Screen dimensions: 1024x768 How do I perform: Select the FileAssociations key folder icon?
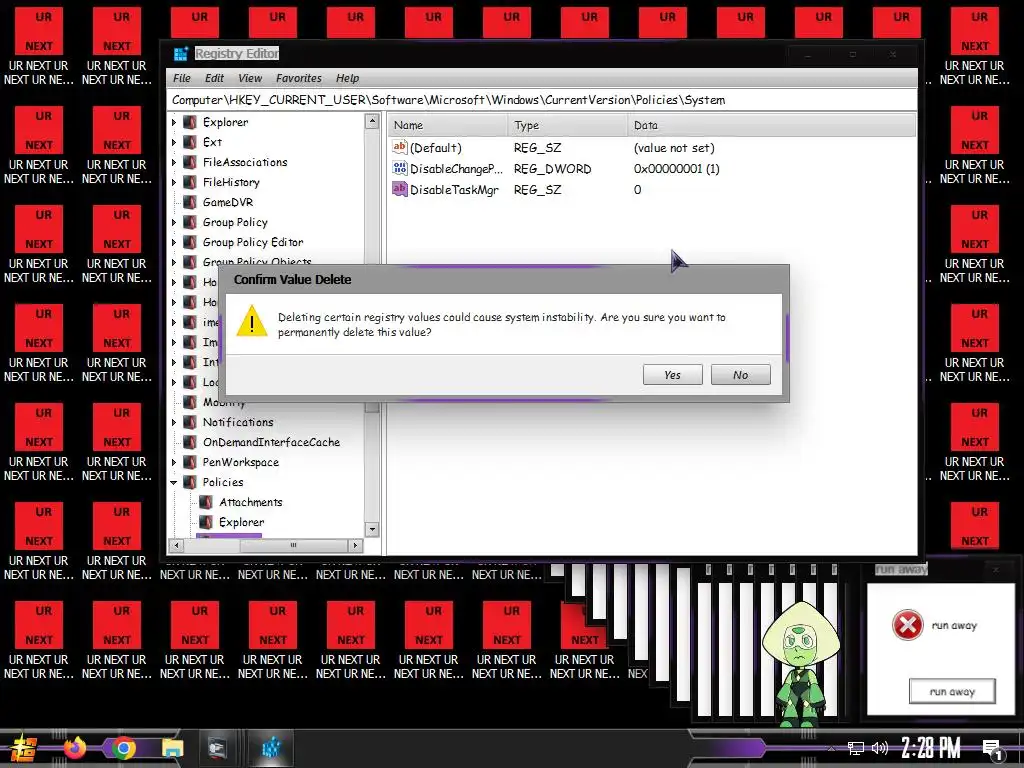click(x=190, y=162)
